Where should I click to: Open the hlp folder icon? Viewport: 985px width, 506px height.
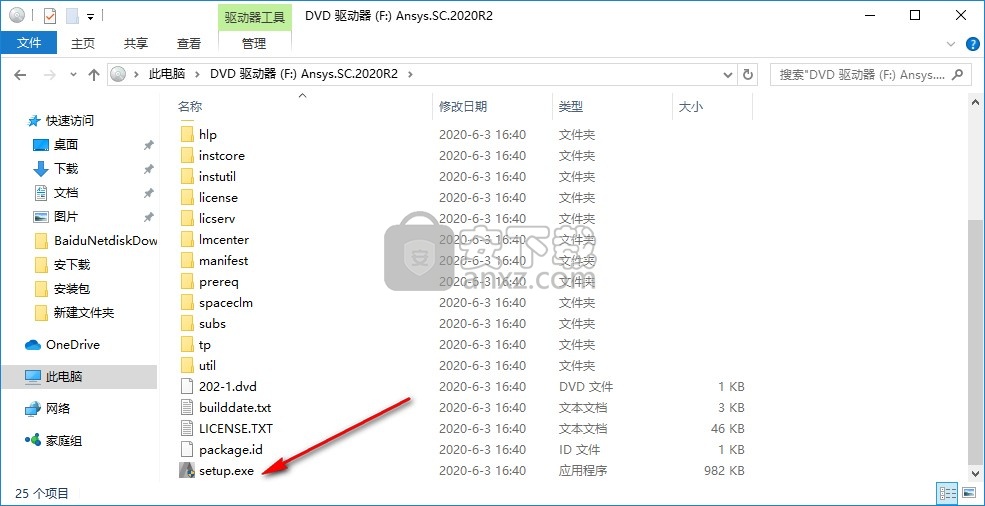[x=187, y=135]
